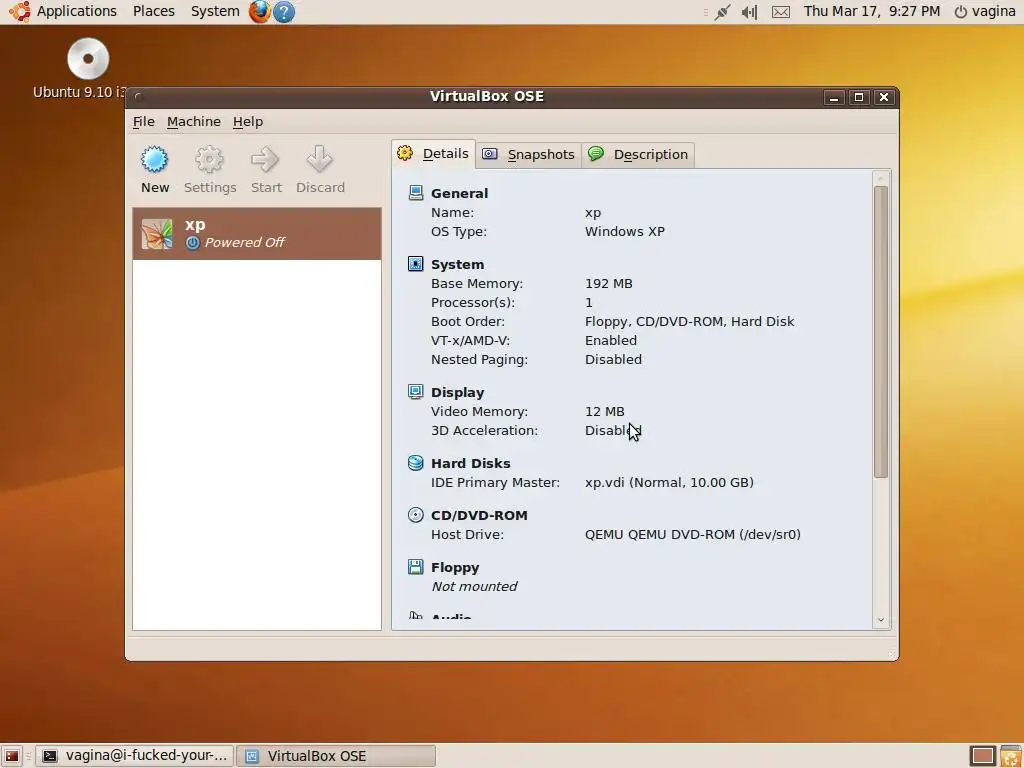Click the Nested Paging 'Disabled' value
The height and width of the screenshot is (768, 1024).
click(x=613, y=359)
